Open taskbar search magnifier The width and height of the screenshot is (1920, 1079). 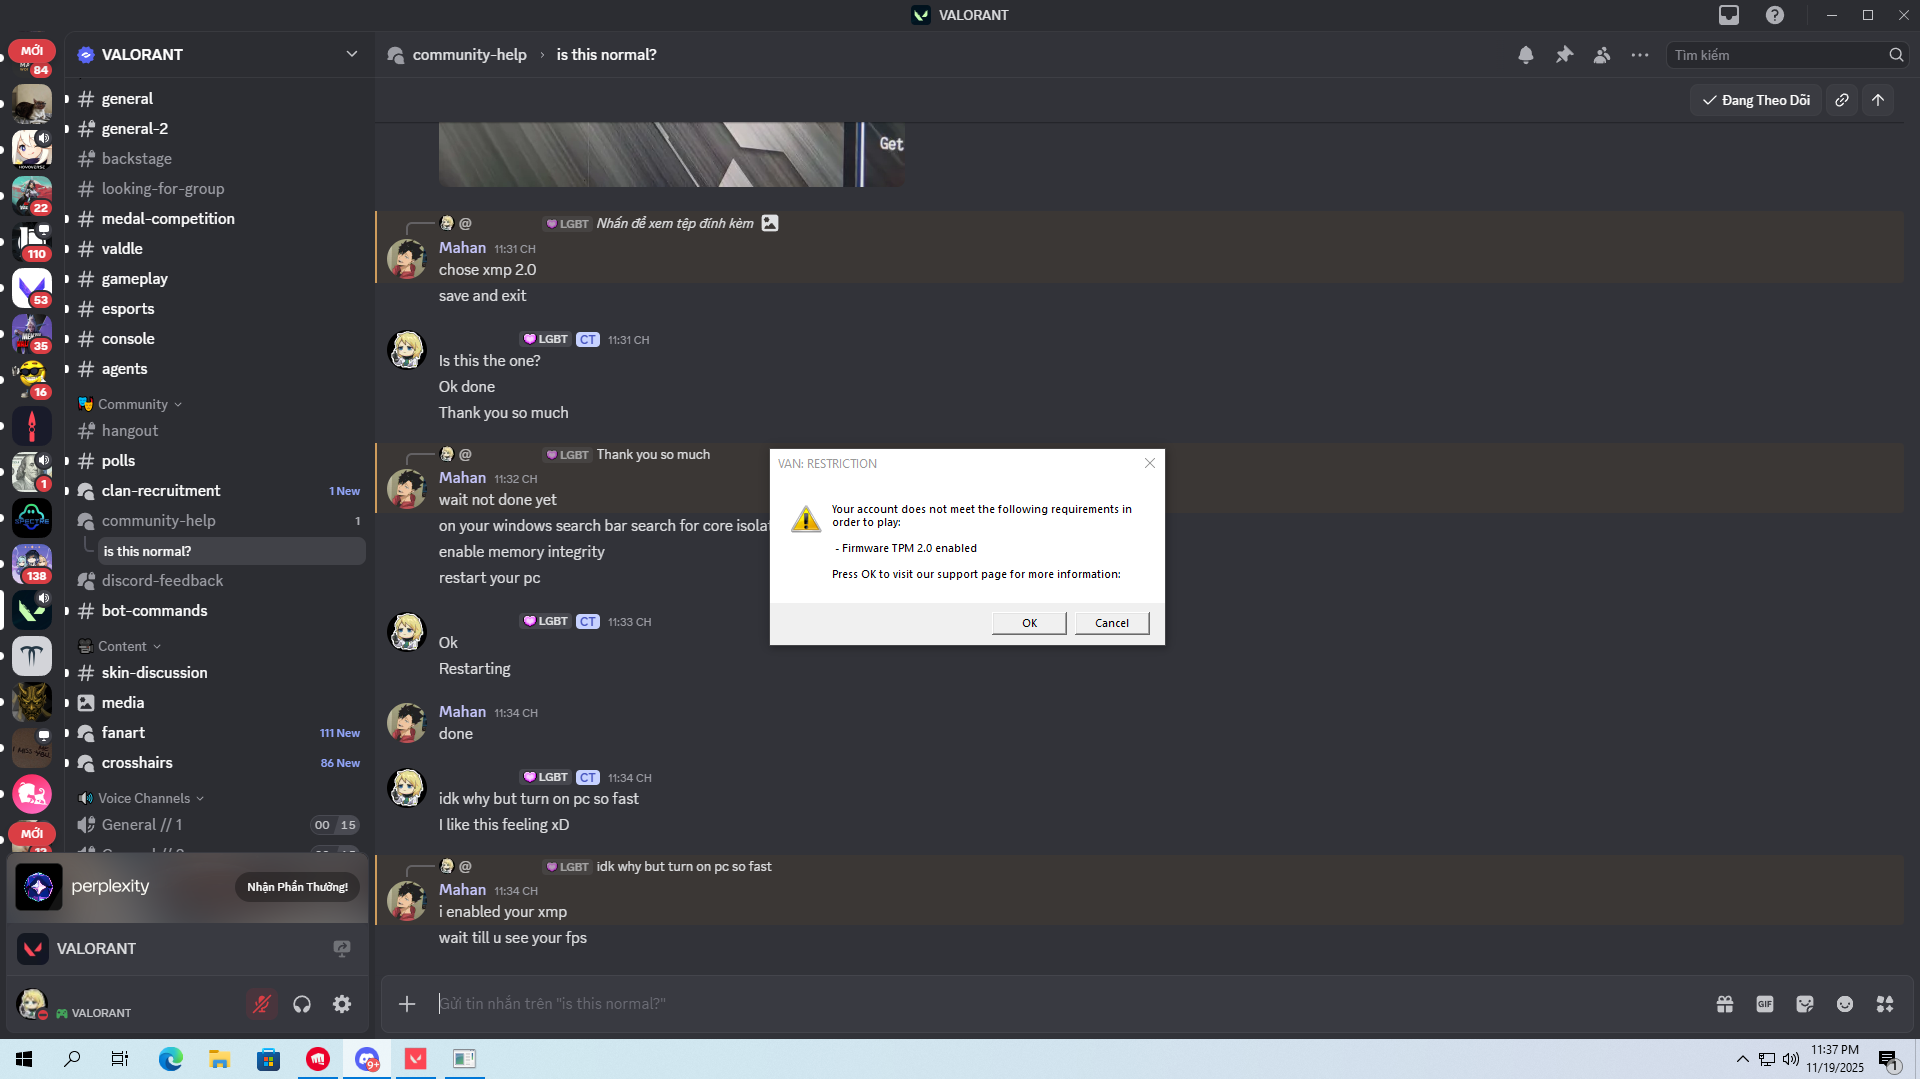(x=72, y=1059)
